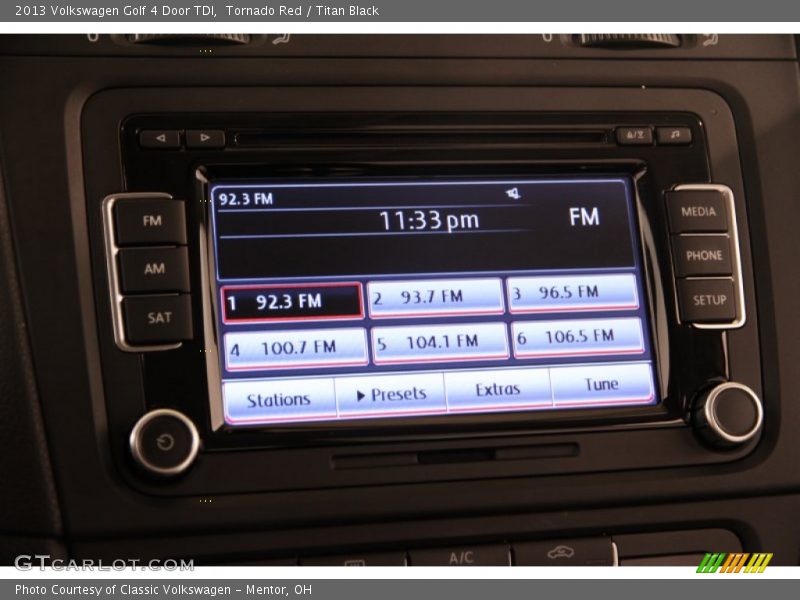Expand the Presets list with its arrow
800x600 pixels.
(x=361, y=394)
